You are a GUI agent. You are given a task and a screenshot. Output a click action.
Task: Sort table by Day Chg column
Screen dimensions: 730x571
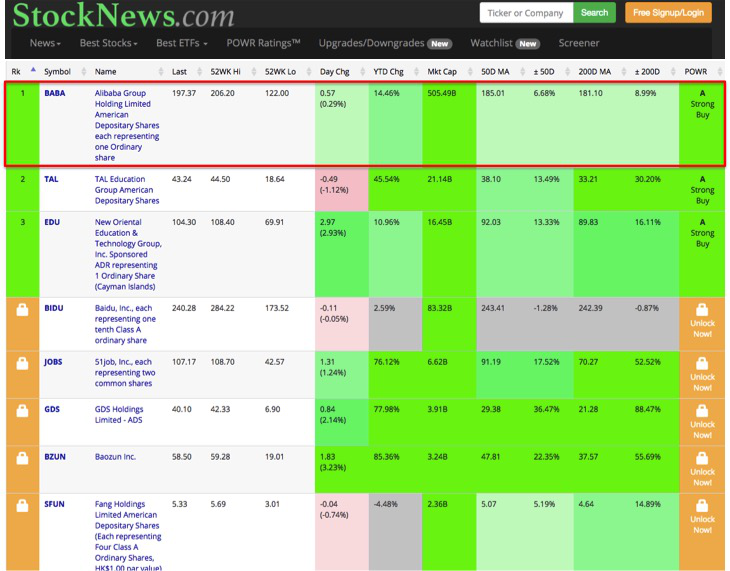pyautogui.click(x=341, y=71)
